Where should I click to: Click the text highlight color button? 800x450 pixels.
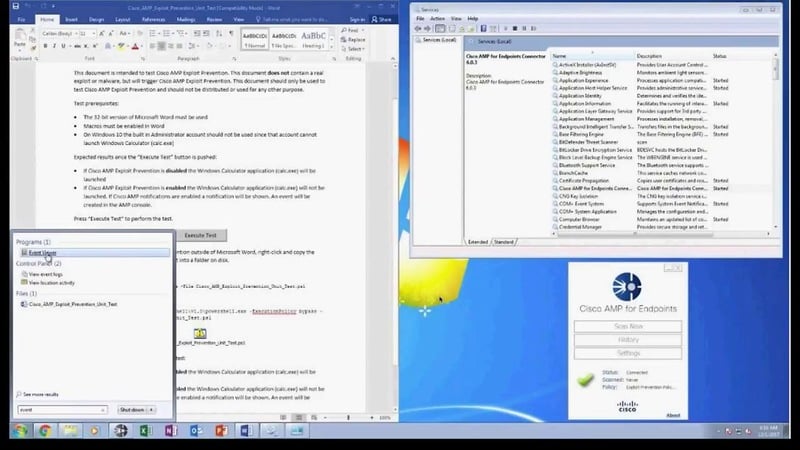click(x=121, y=46)
